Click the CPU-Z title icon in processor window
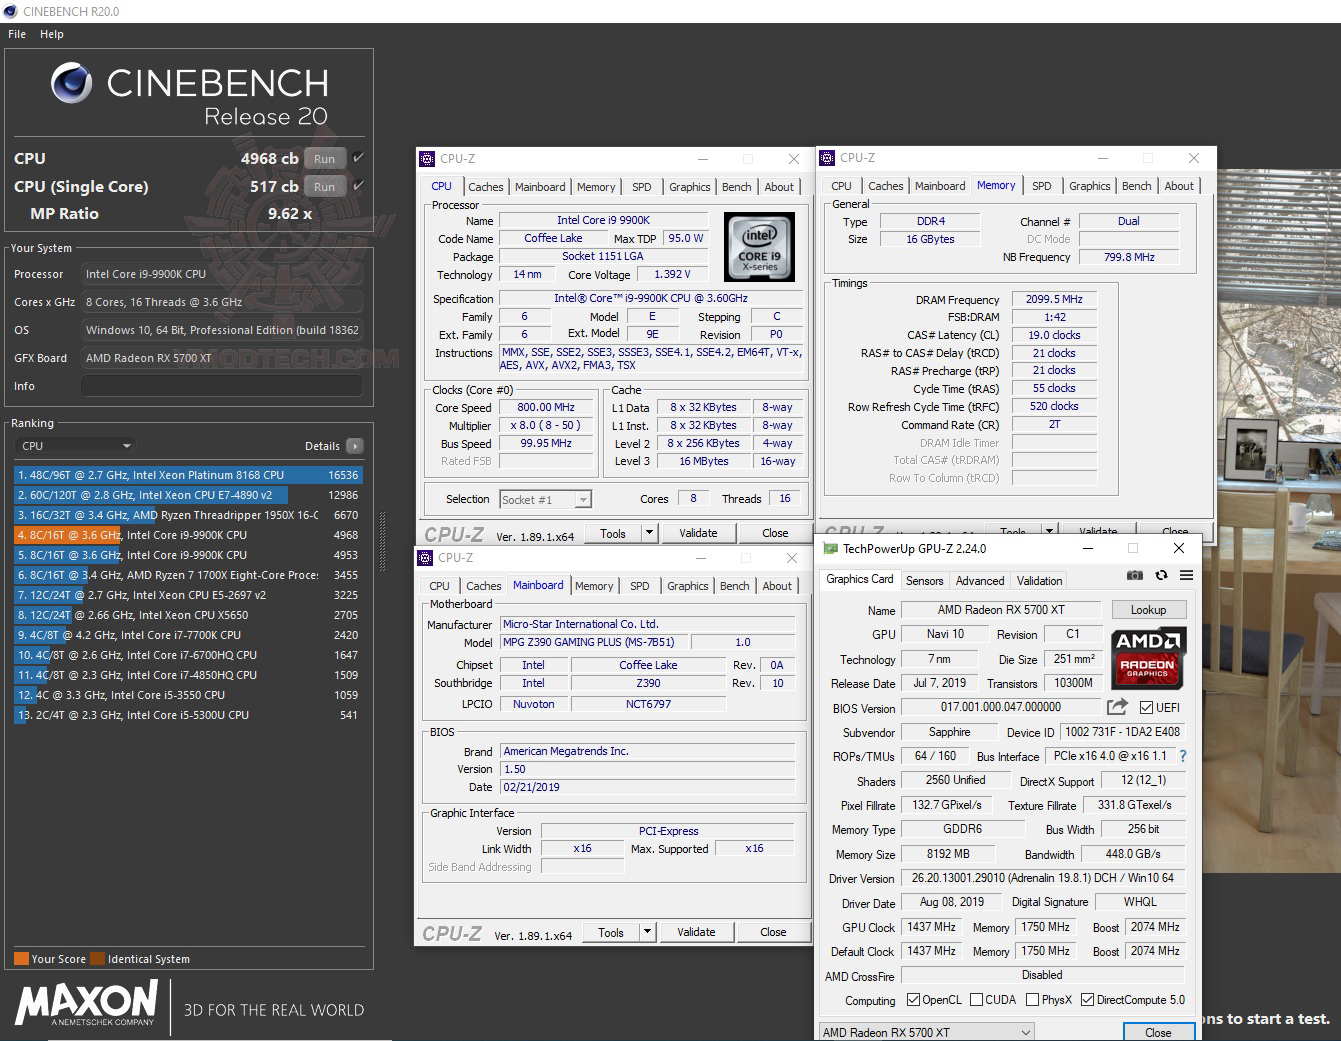The width and height of the screenshot is (1341, 1041). 427,158
